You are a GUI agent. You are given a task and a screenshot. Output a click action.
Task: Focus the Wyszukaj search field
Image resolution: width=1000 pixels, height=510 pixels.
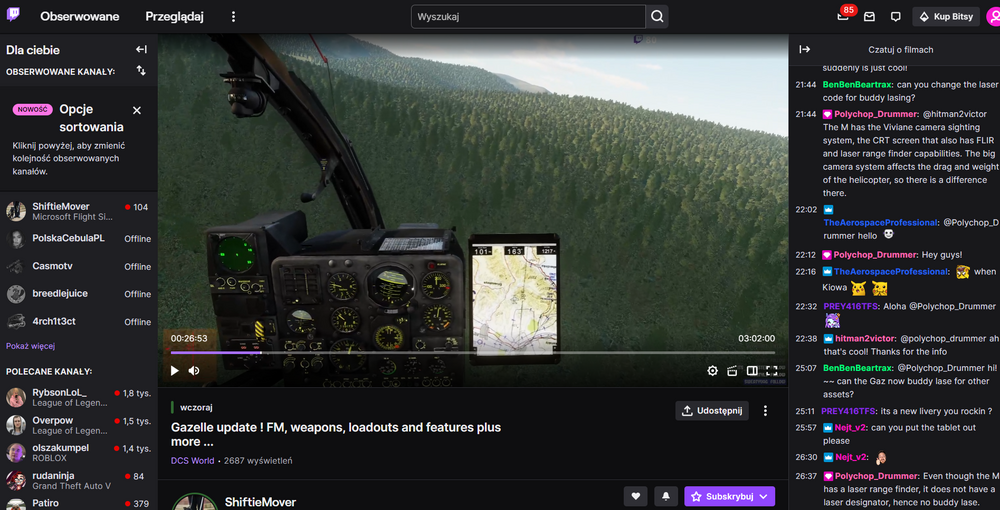(x=528, y=17)
